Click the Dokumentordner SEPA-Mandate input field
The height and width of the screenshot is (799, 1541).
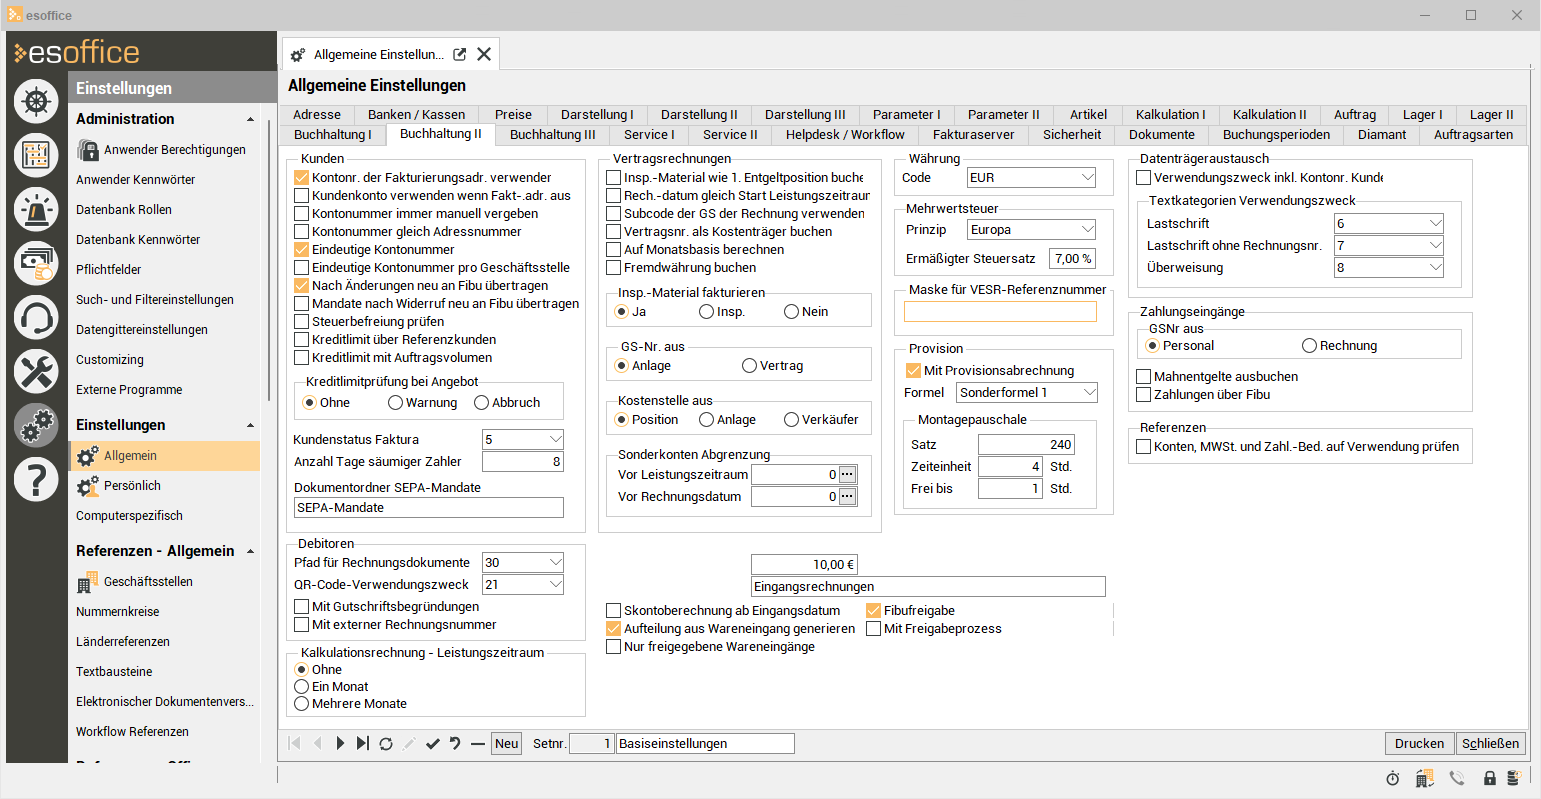[x=429, y=507]
